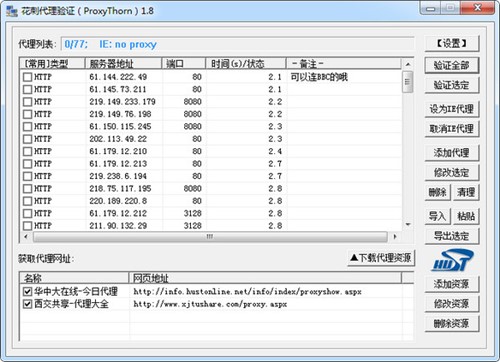Click the 清理 clean button
This screenshot has height=362, width=500.
tap(466, 192)
